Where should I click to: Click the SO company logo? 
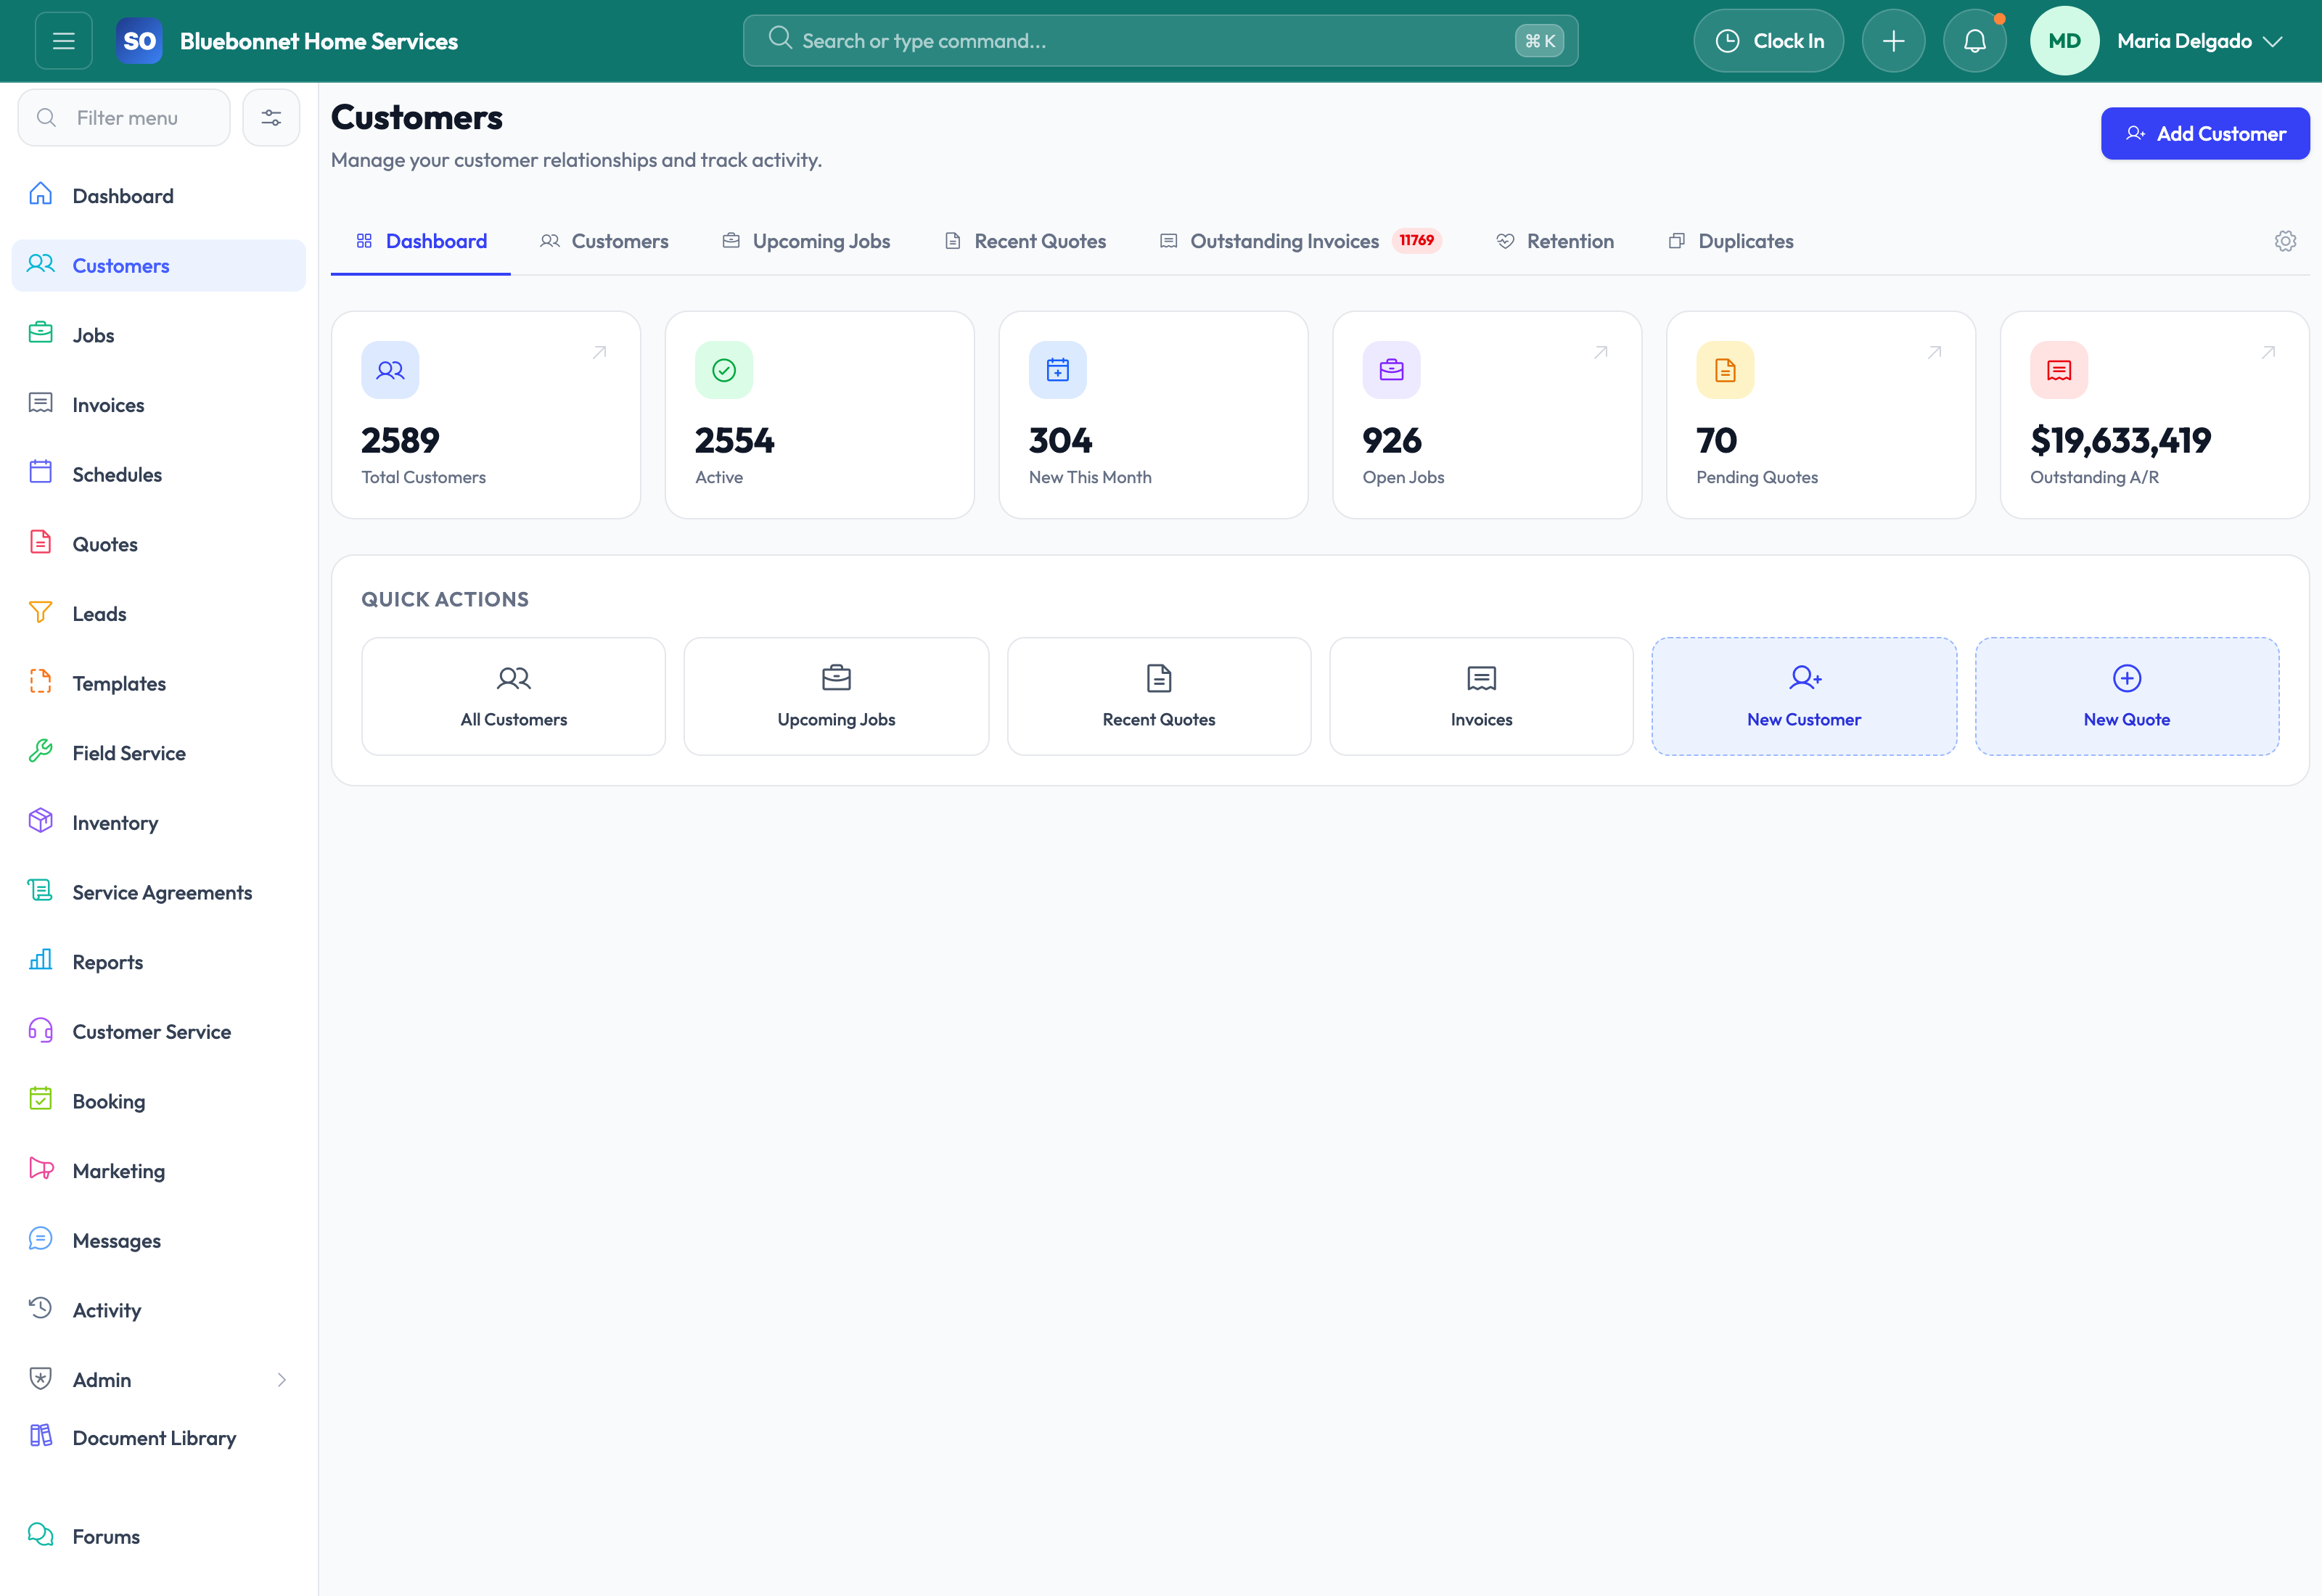pos(139,41)
